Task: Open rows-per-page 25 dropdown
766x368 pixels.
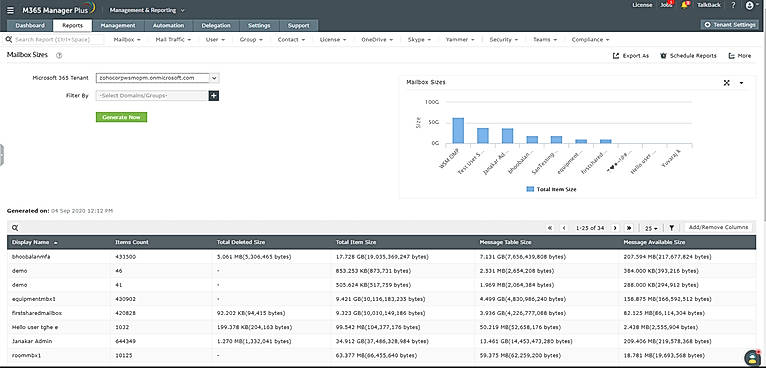Action: click(651, 228)
